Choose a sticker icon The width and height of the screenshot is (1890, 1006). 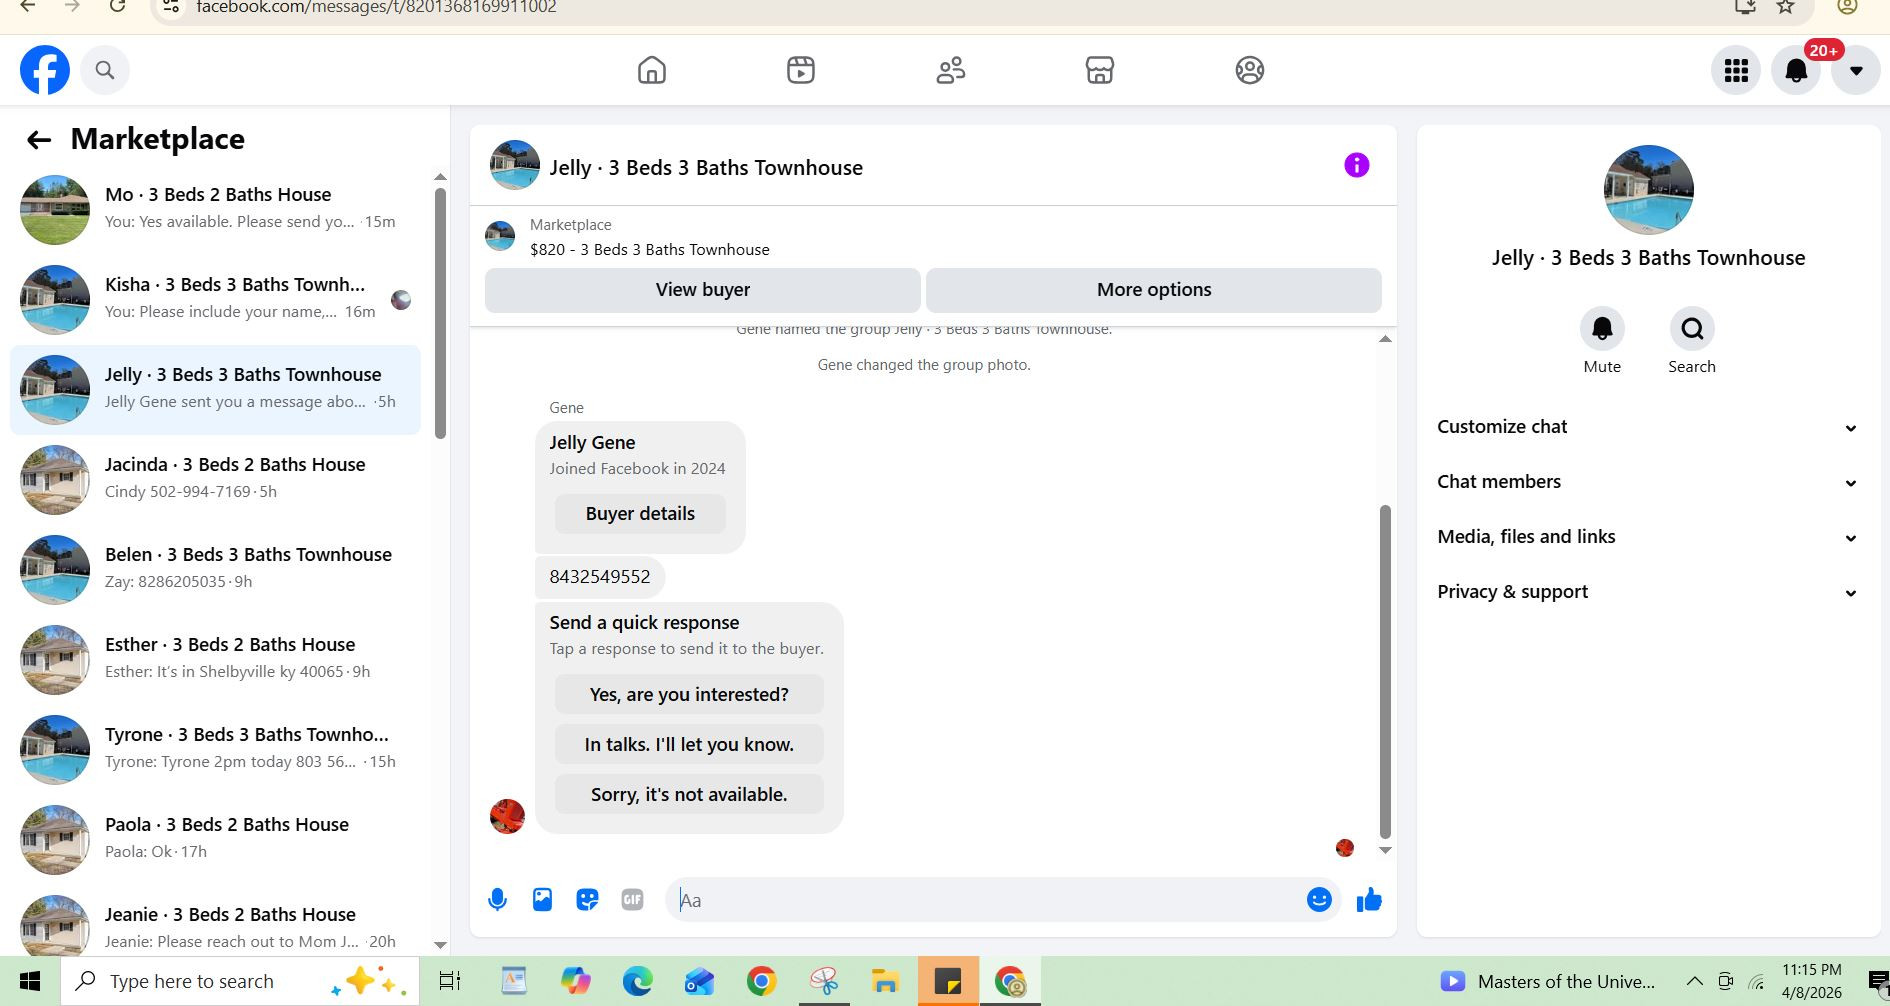pyautogui.click(x=587, y=900)
